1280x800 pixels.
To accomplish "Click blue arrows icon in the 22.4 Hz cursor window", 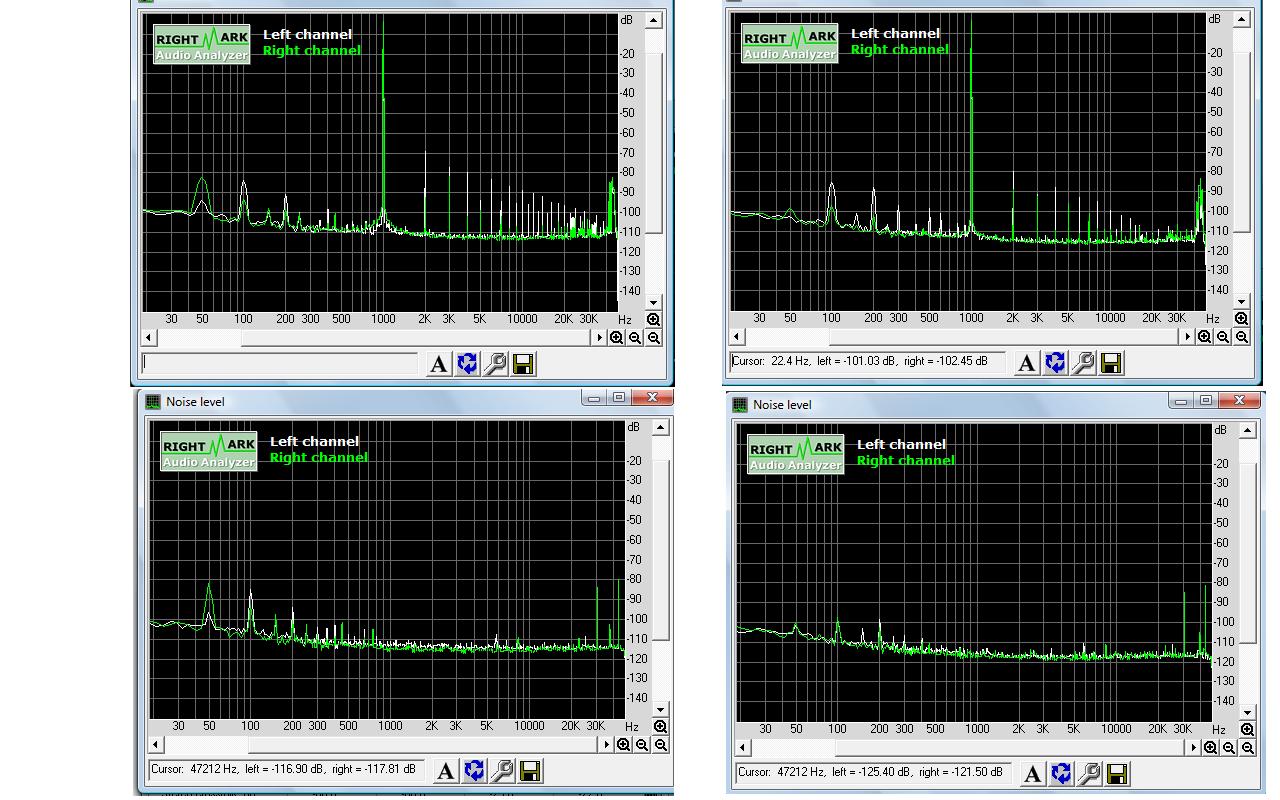I will 1055,363.
